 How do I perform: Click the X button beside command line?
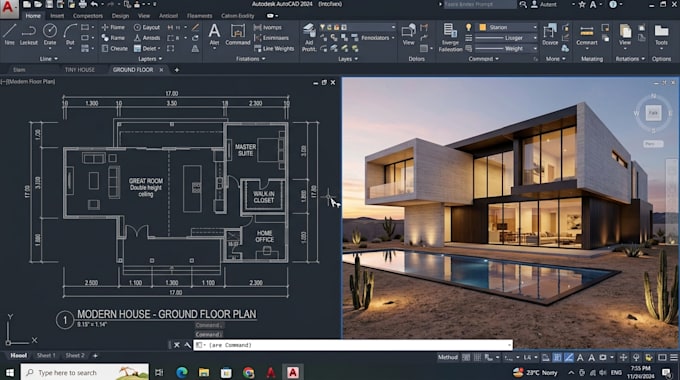[177, 345]
